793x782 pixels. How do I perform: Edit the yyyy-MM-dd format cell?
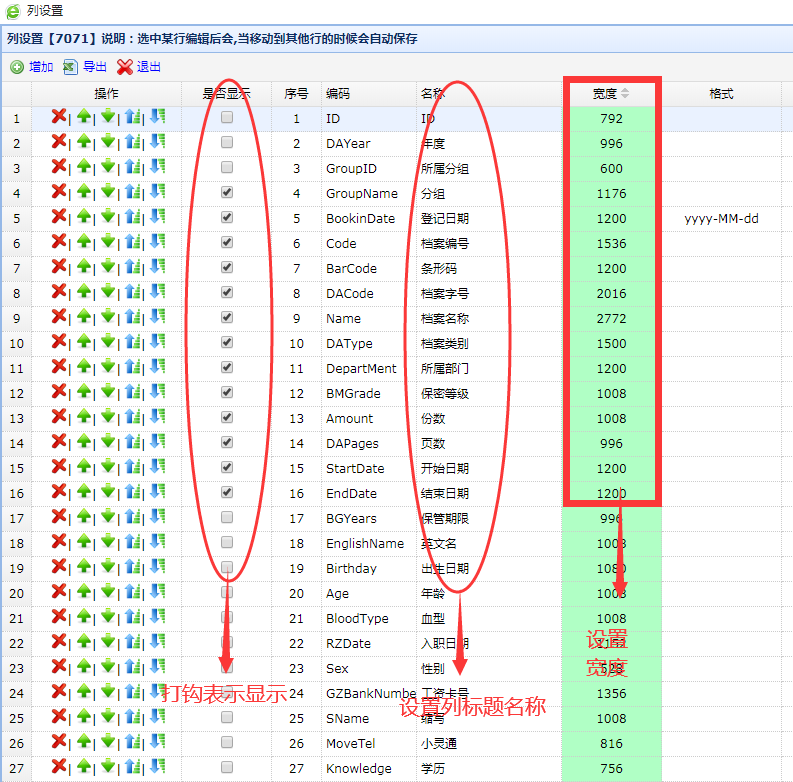point(721,218)
